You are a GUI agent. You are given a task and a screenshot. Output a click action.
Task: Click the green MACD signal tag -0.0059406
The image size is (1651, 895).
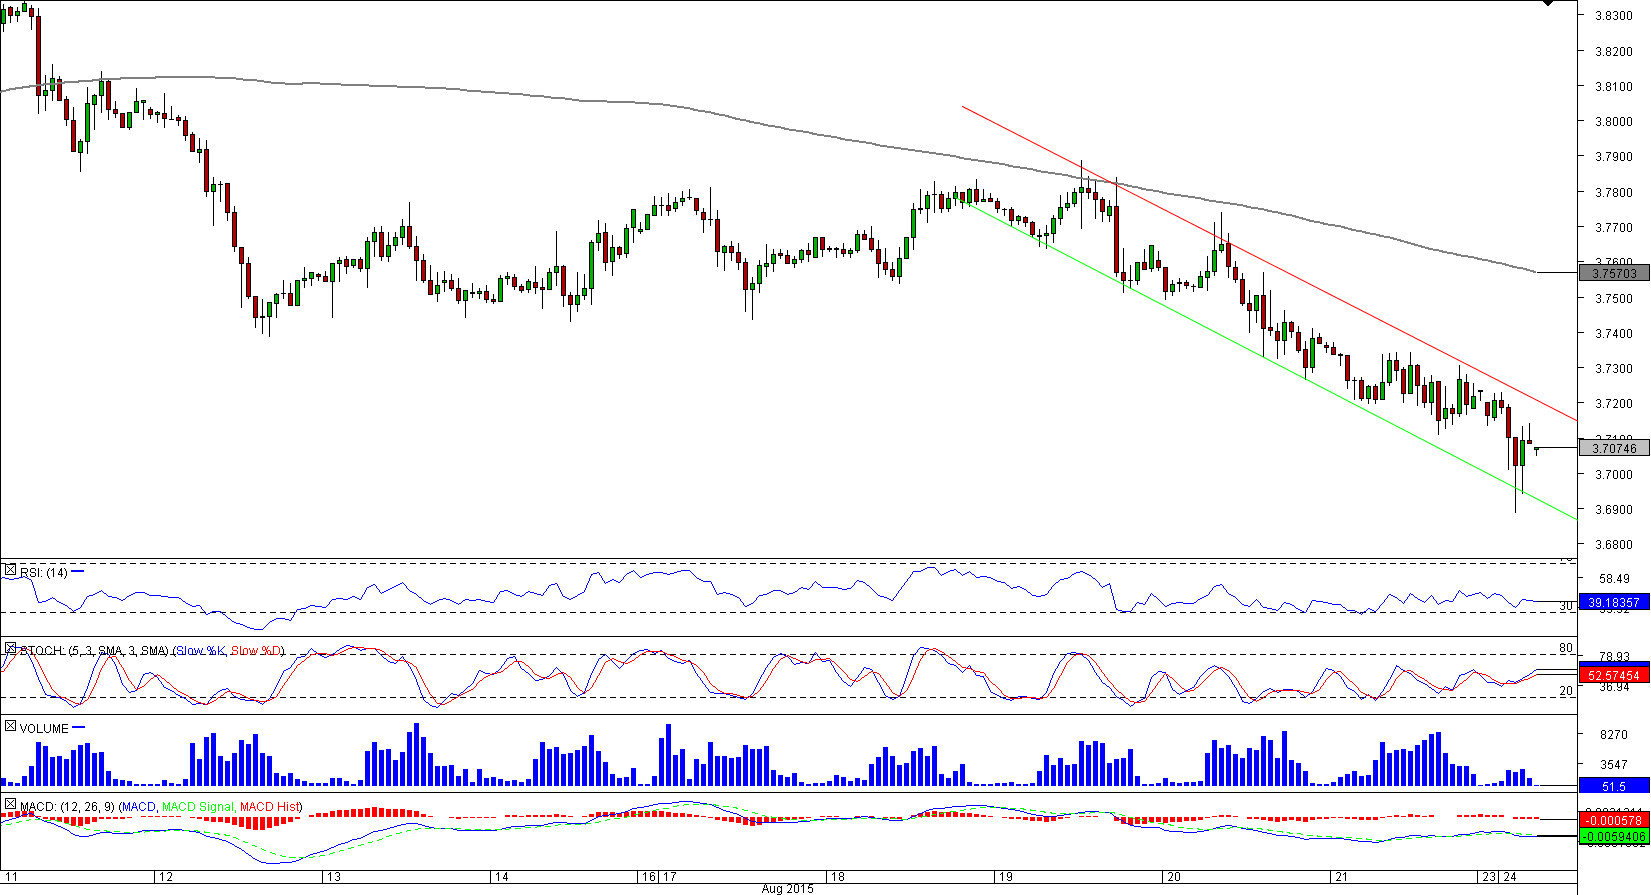pos(1613,837)
